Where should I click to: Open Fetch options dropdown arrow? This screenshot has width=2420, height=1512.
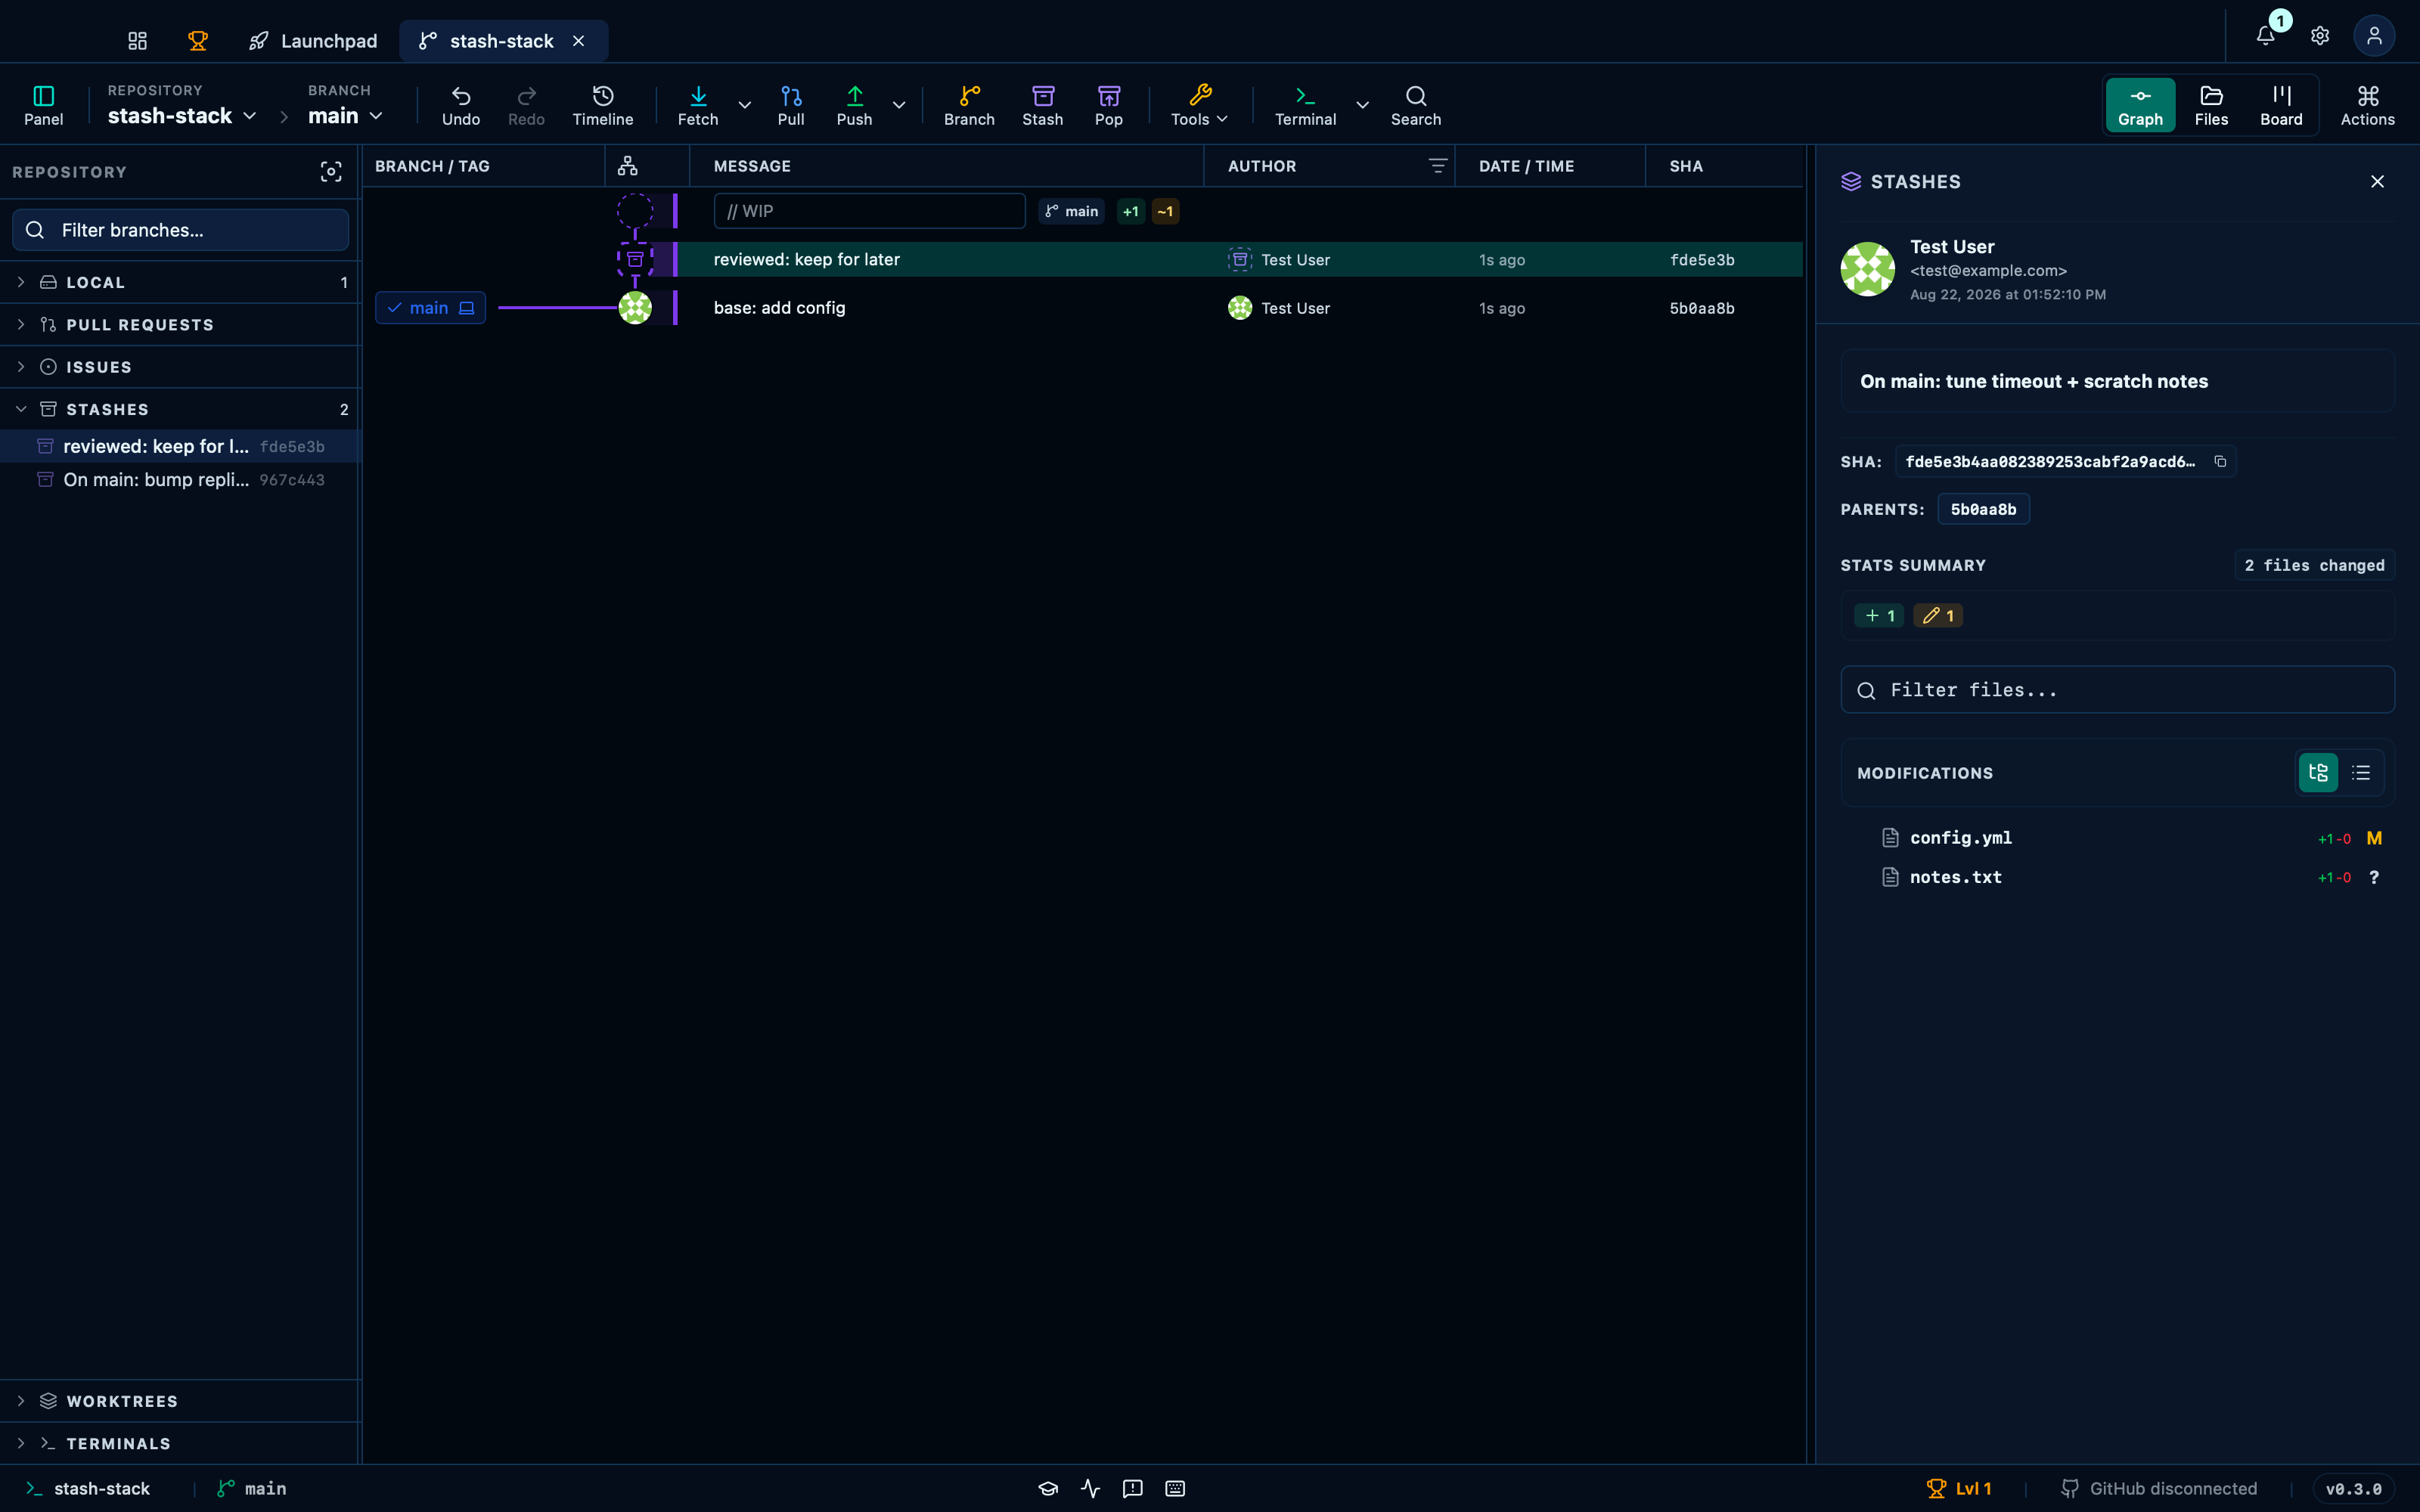pyautogui.click(x=744, y=105)
